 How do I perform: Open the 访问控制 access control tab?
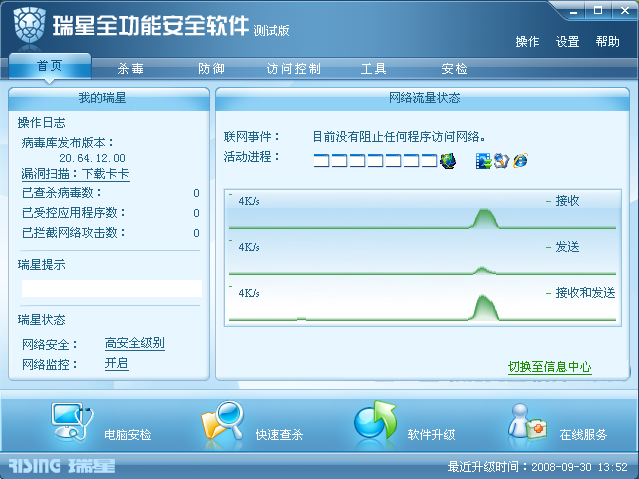293,68
